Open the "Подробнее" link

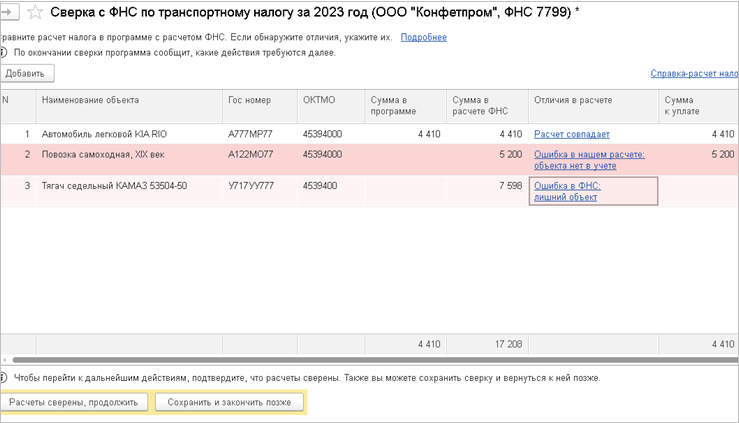point(423,38)
